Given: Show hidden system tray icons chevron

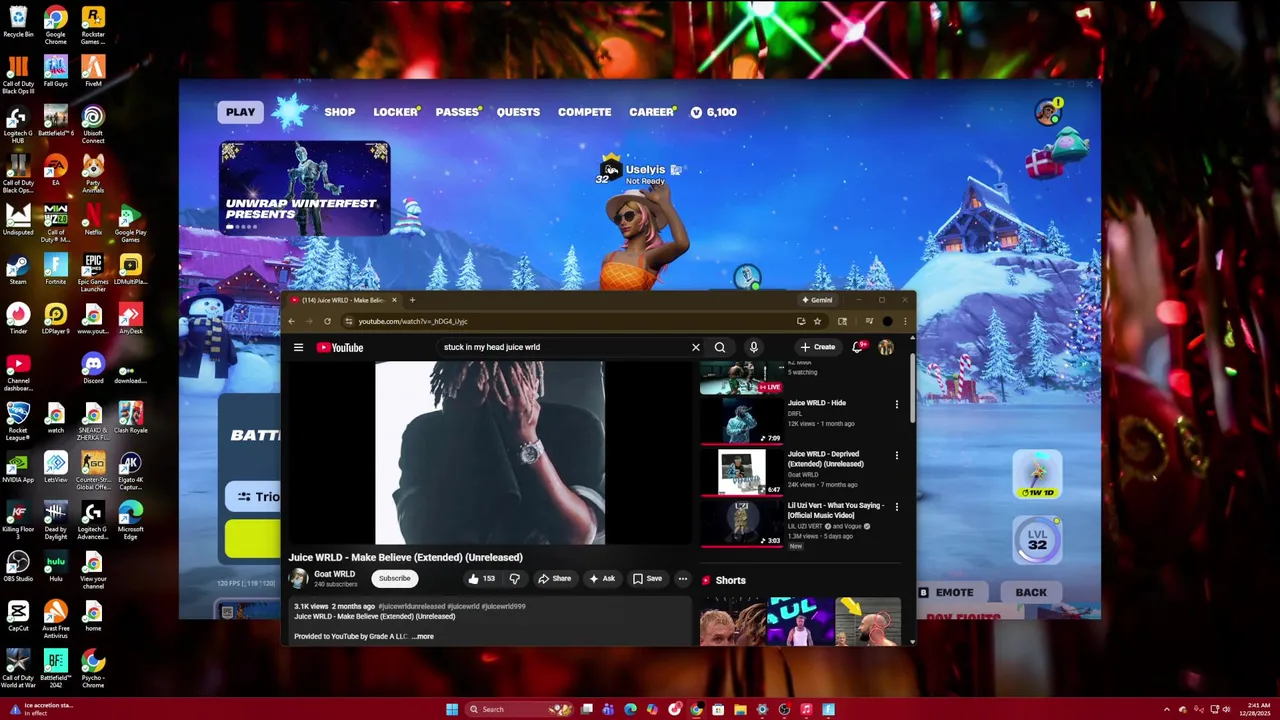Looking at the screenshot, I should point(1166,709).
